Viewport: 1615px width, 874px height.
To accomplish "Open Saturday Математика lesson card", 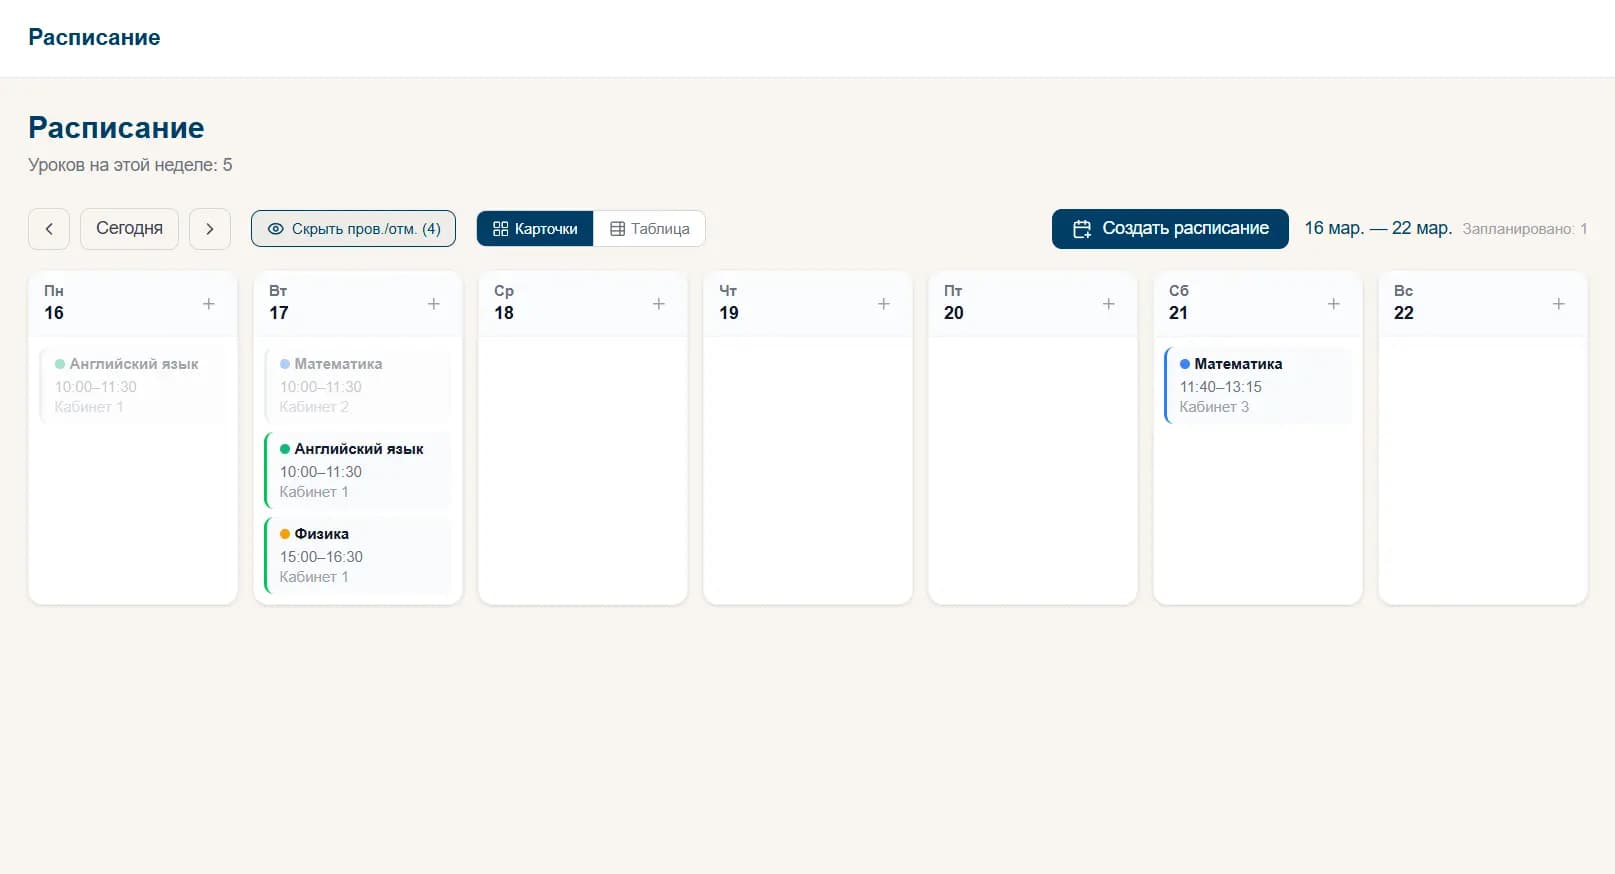I will click(x=1258, y=385).
